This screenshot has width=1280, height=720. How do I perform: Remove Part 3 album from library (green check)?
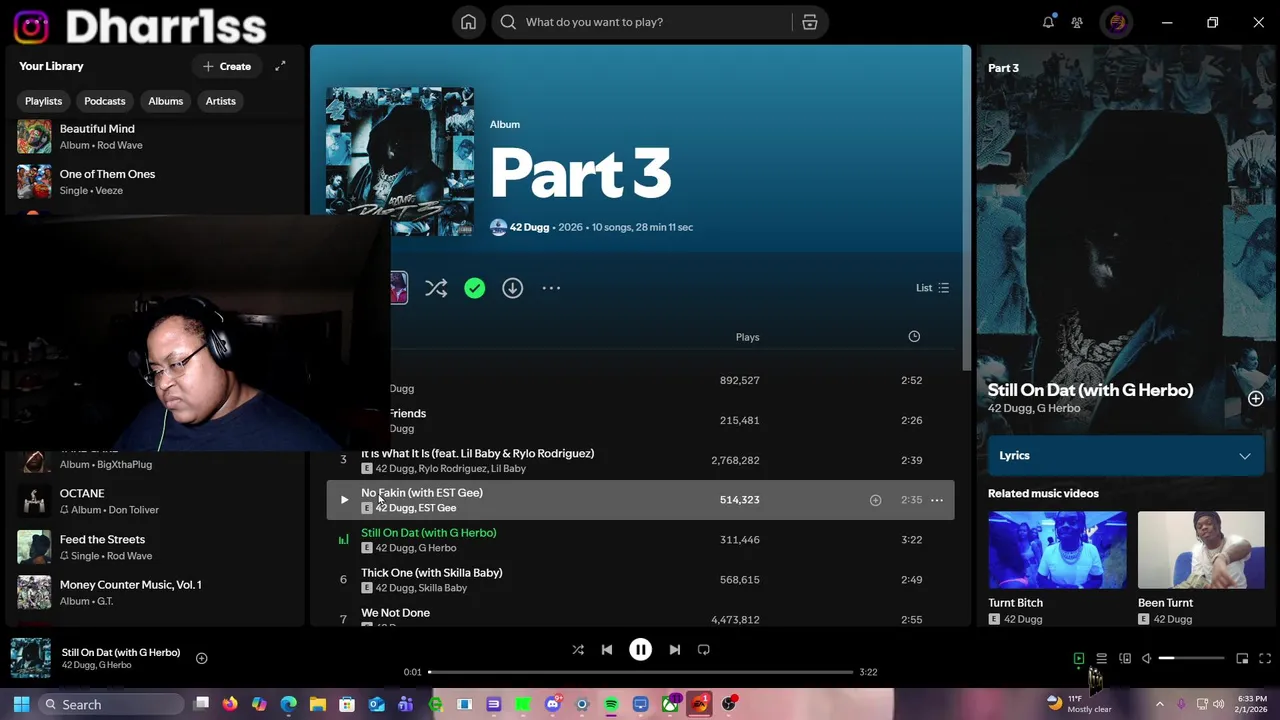(474, 288)
